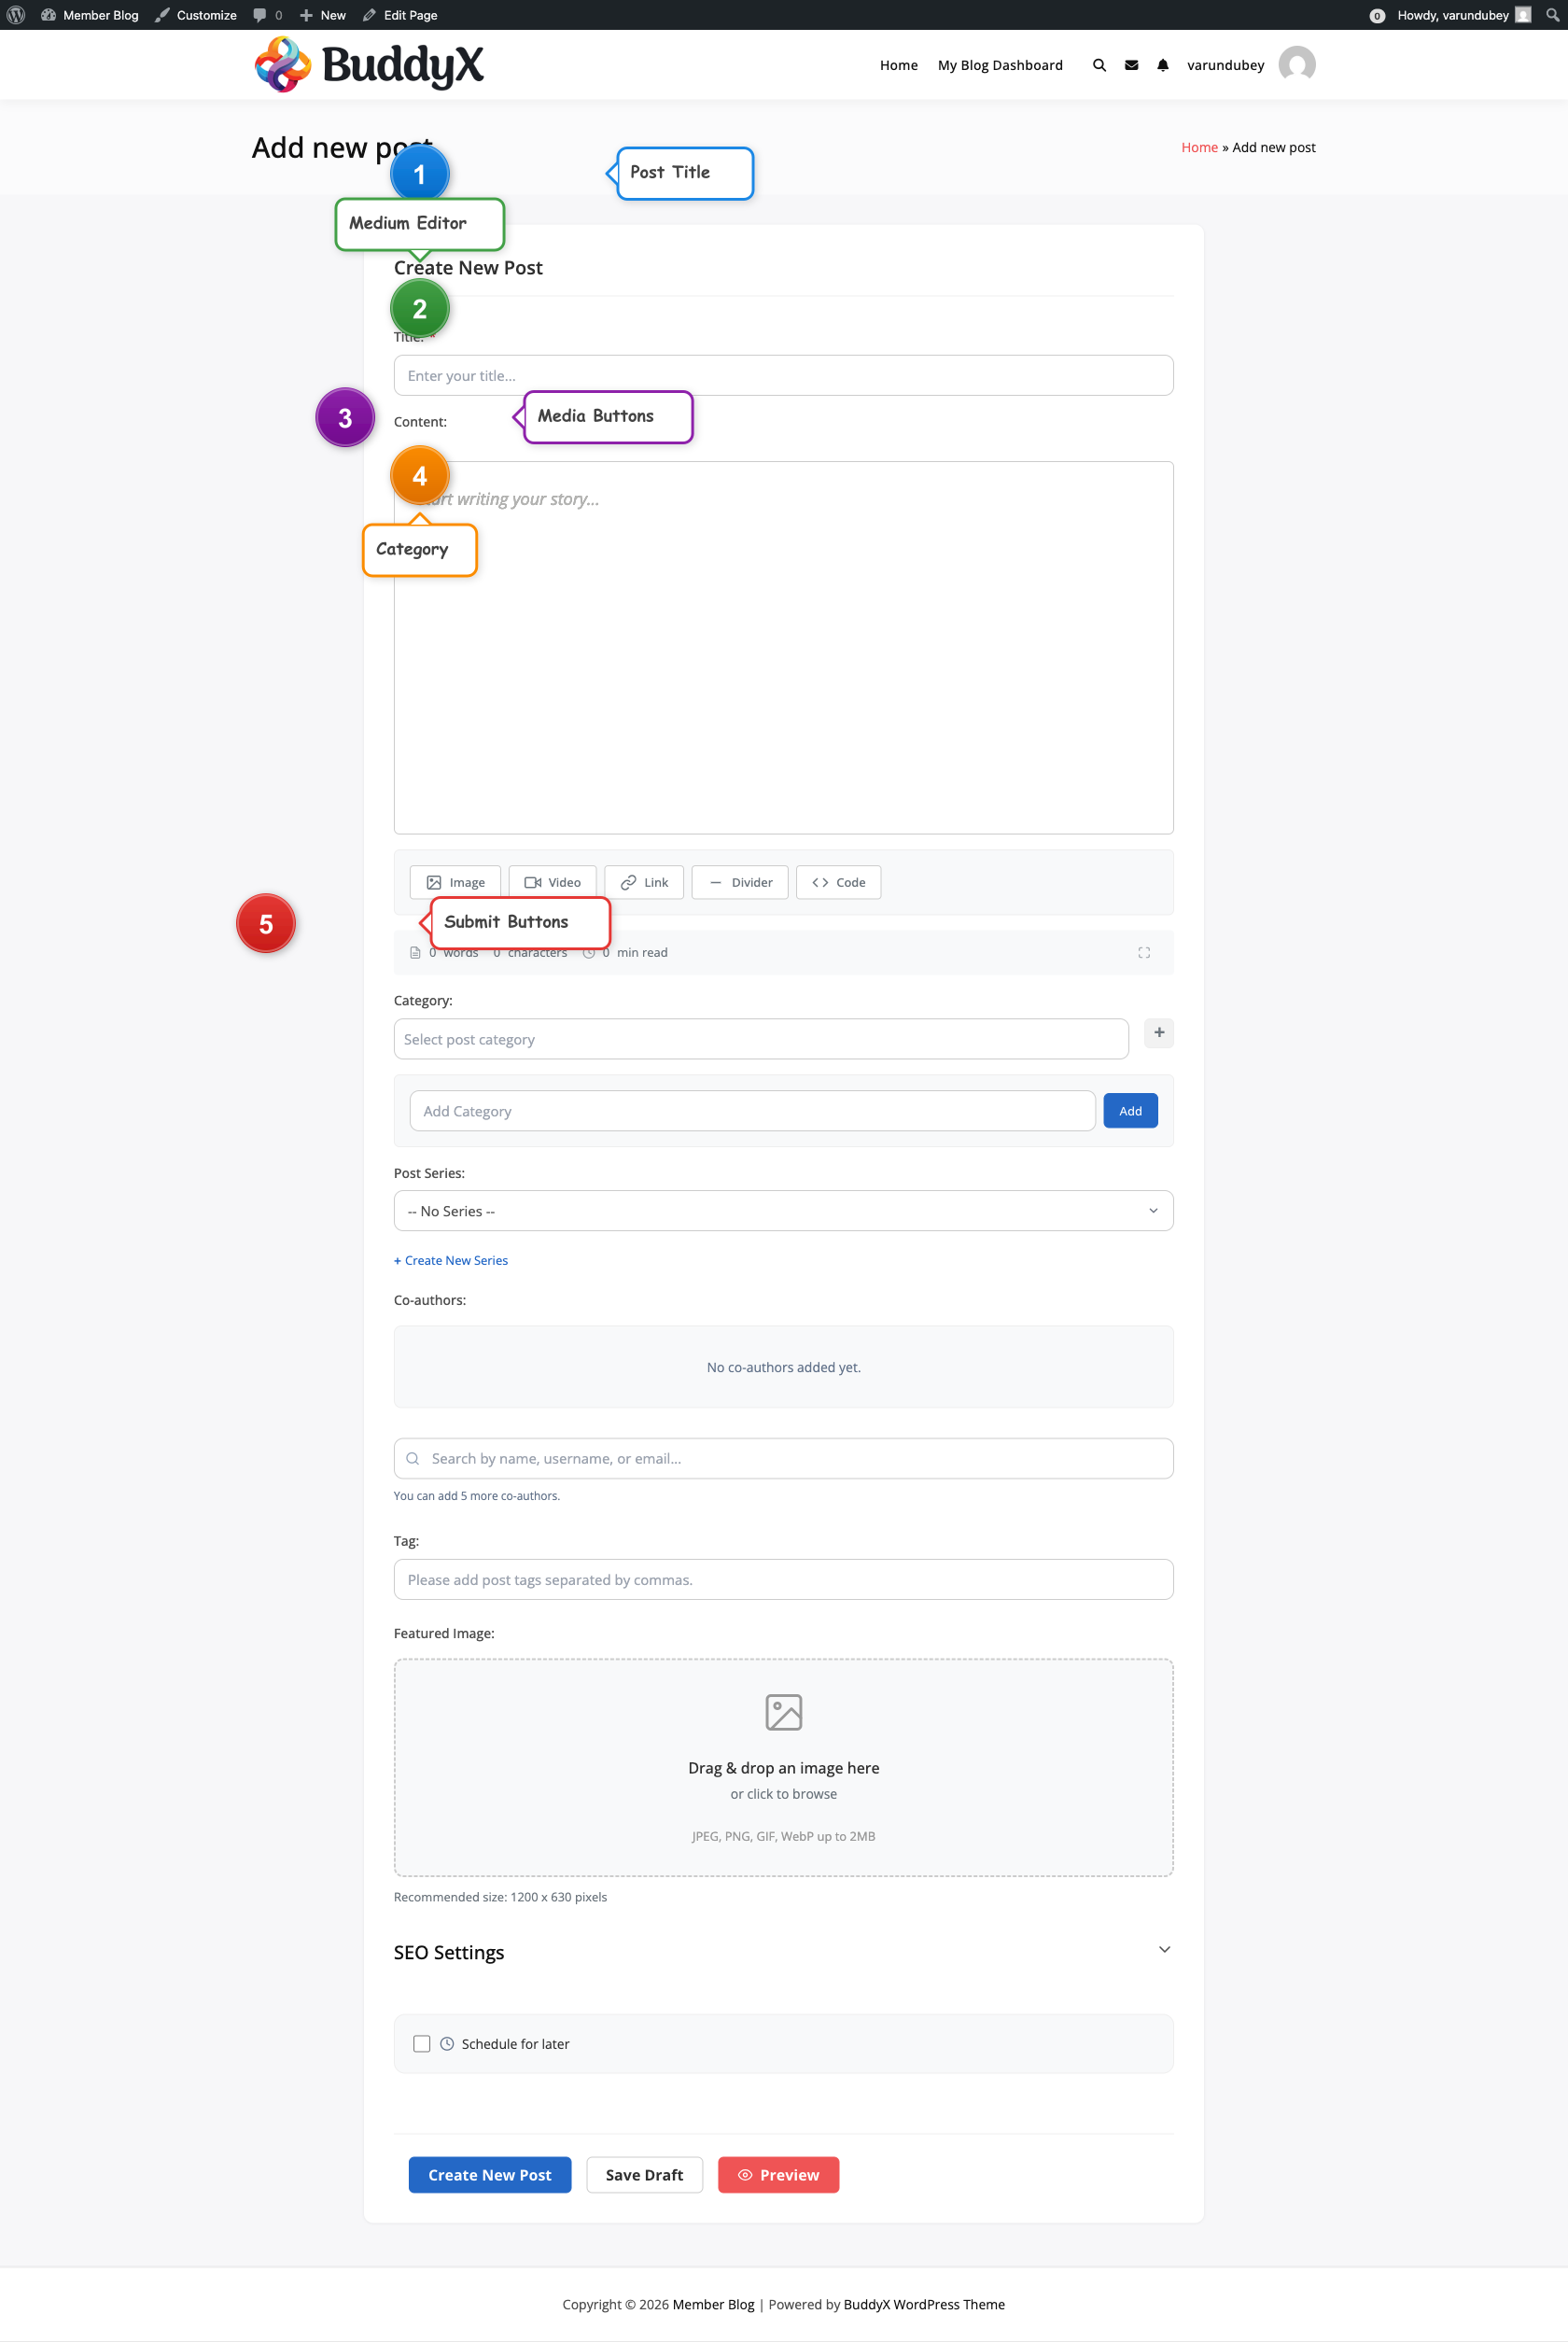Click the BuddyX logo
1568x2342 pixels.
tap(369, 65)
